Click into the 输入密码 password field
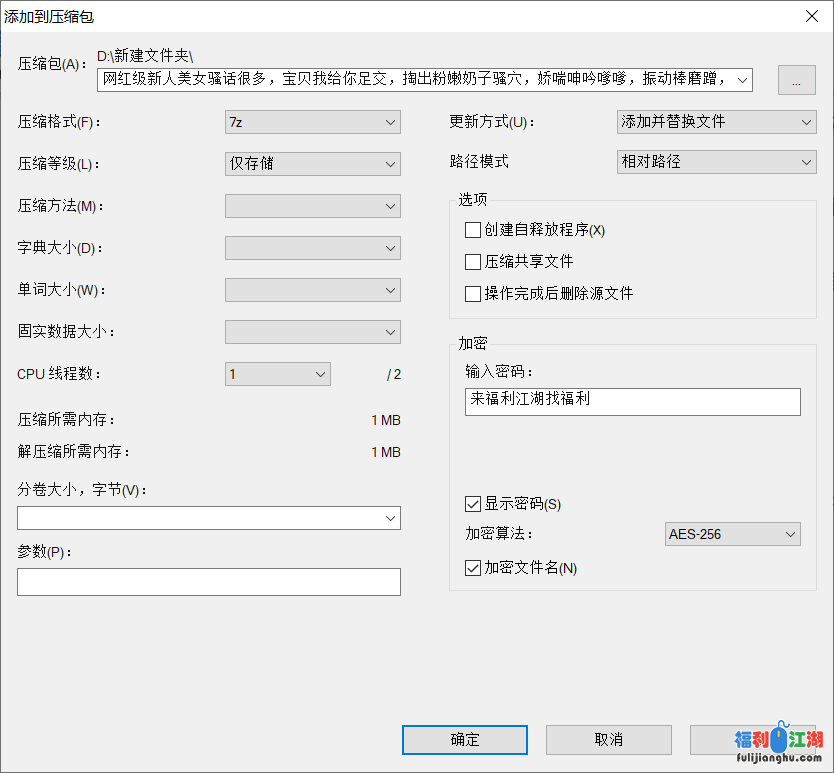The image size is (834, 773). 632,401
